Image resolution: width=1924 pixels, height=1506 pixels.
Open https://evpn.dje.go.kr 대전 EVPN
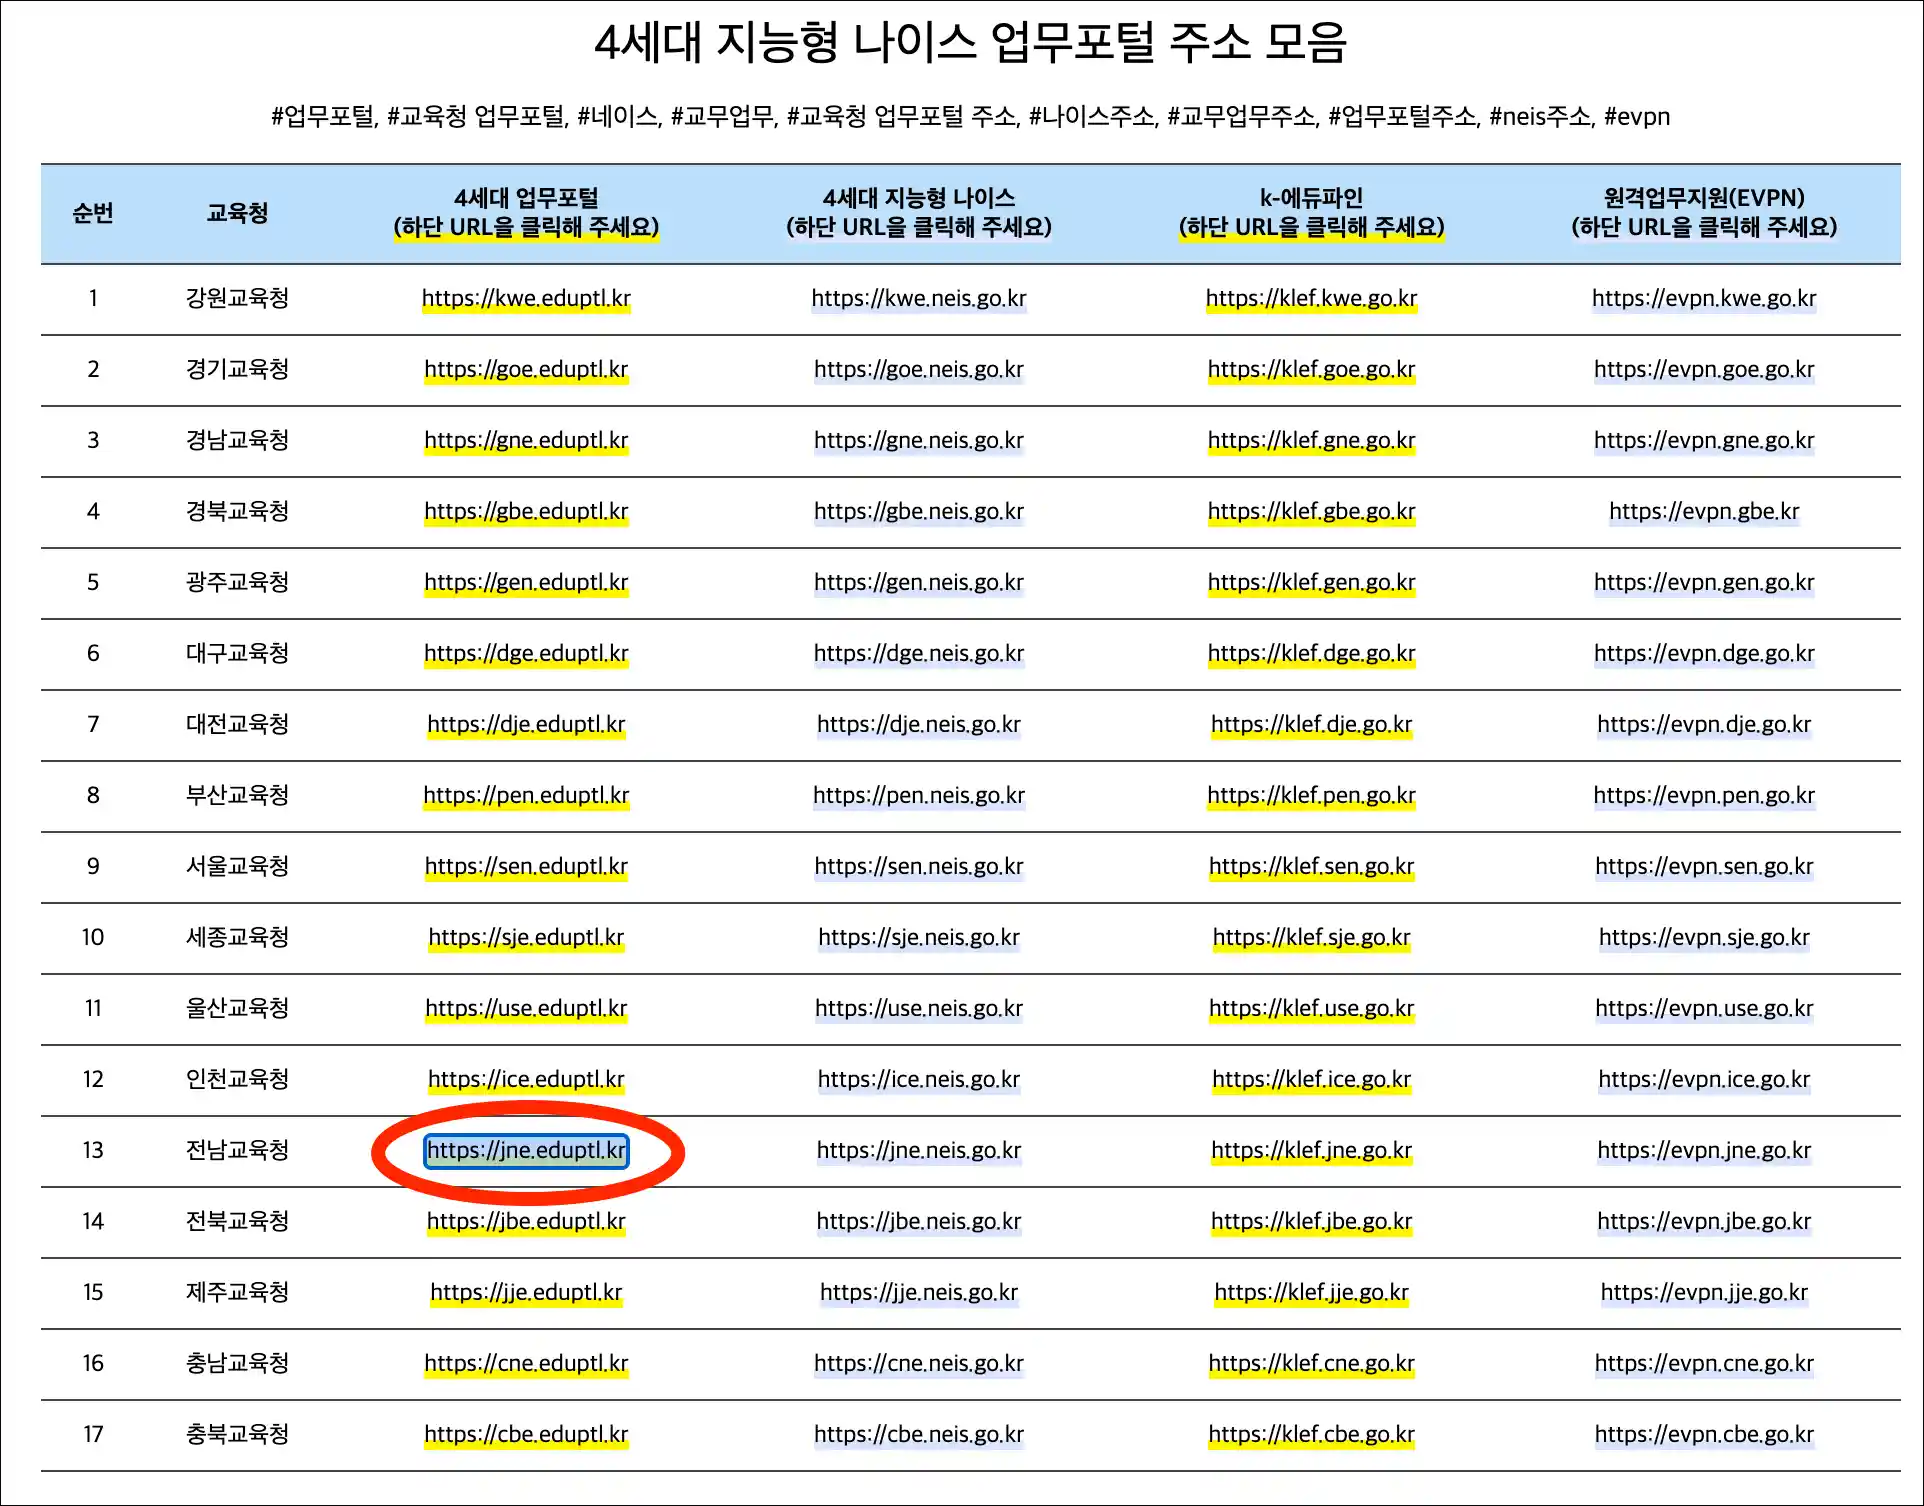tap(1704, 724)
